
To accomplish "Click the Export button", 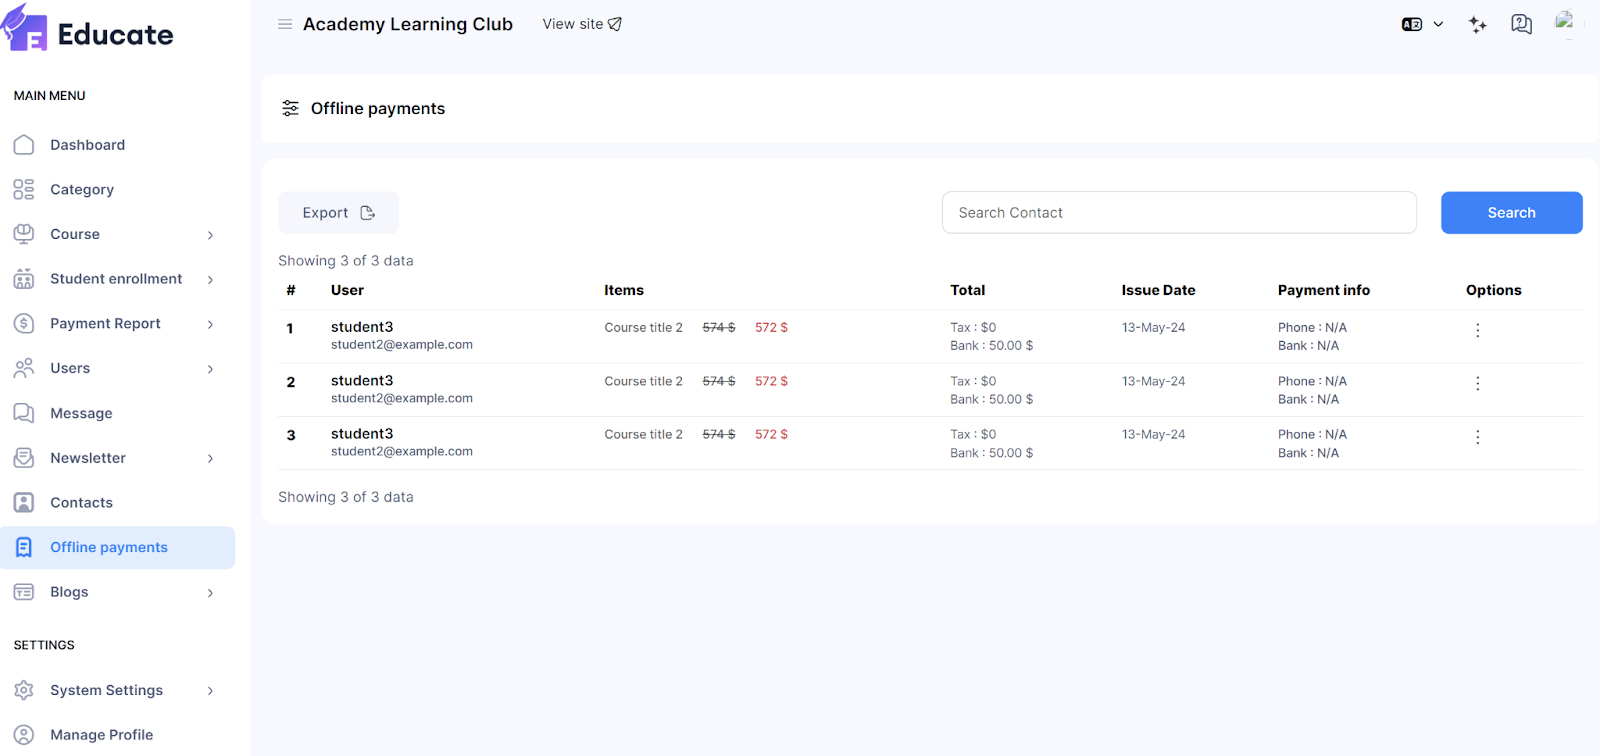I will [338, 213].
